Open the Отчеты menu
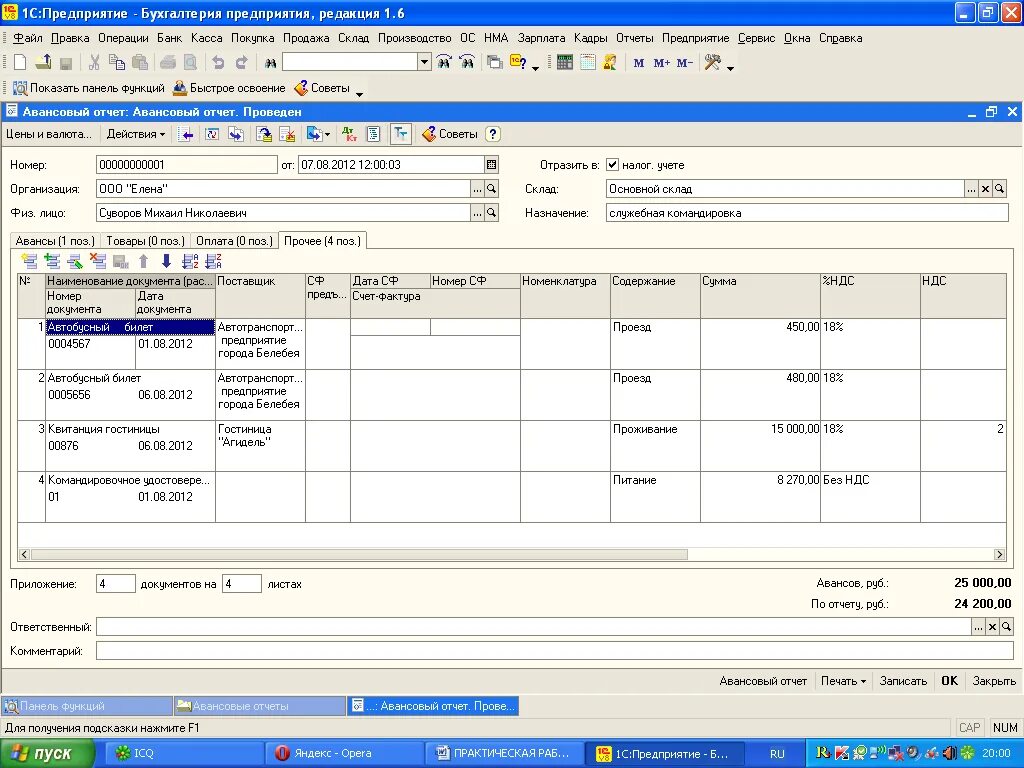This screenshot has width=1024, height=768. (635, 38)
